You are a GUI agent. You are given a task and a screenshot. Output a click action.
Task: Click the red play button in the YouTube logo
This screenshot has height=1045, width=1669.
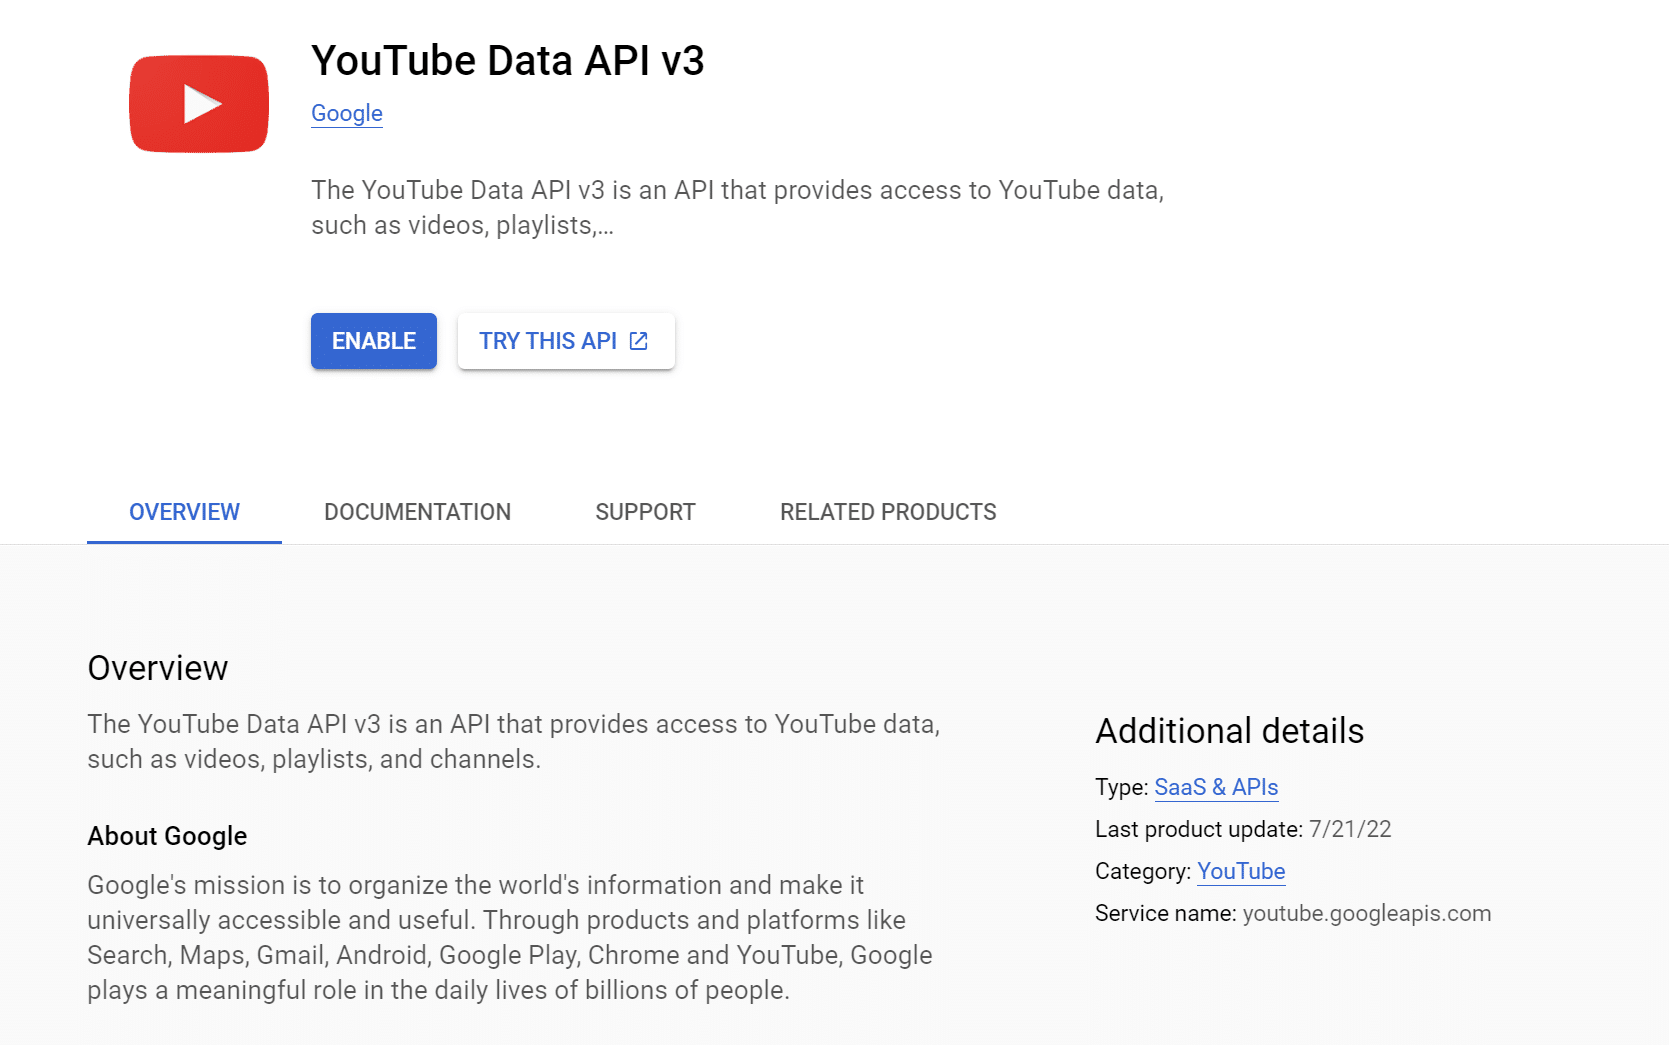point(198,102)
